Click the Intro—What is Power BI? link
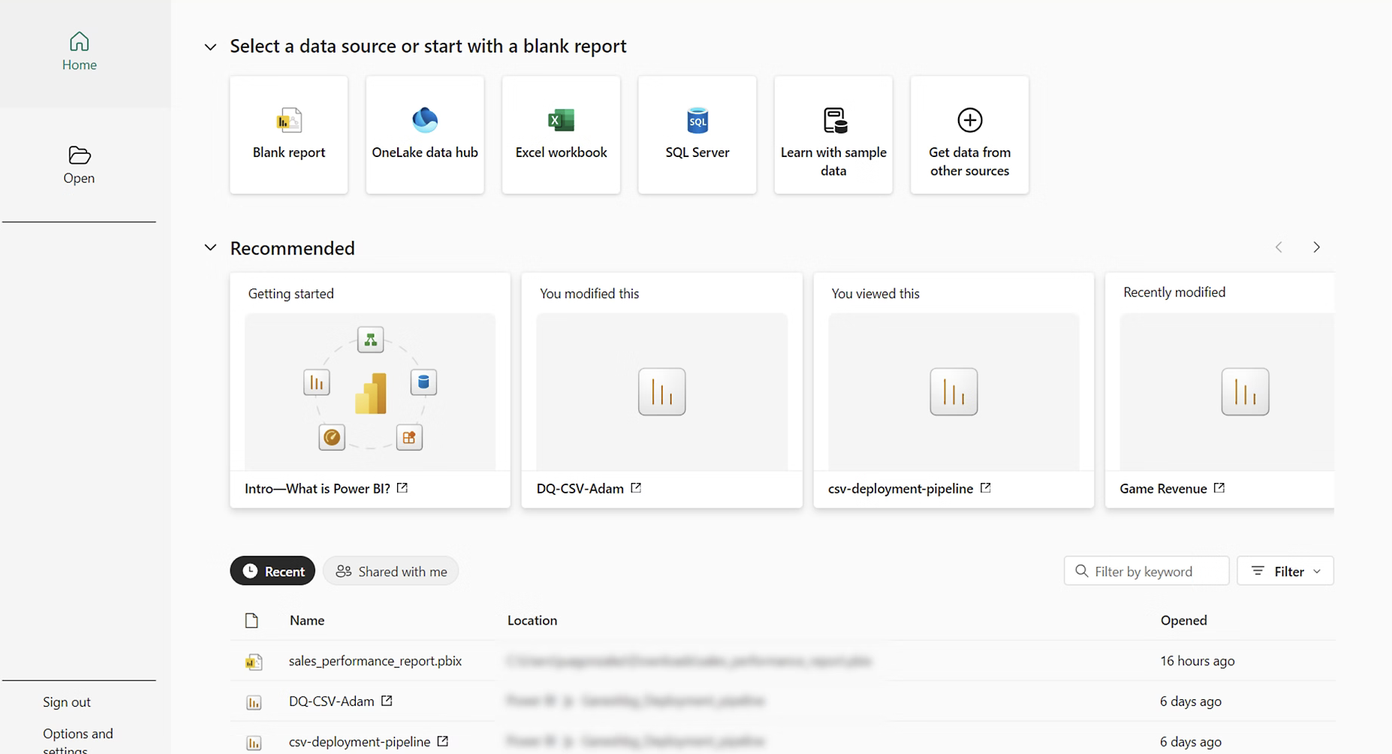 point(317,488)
